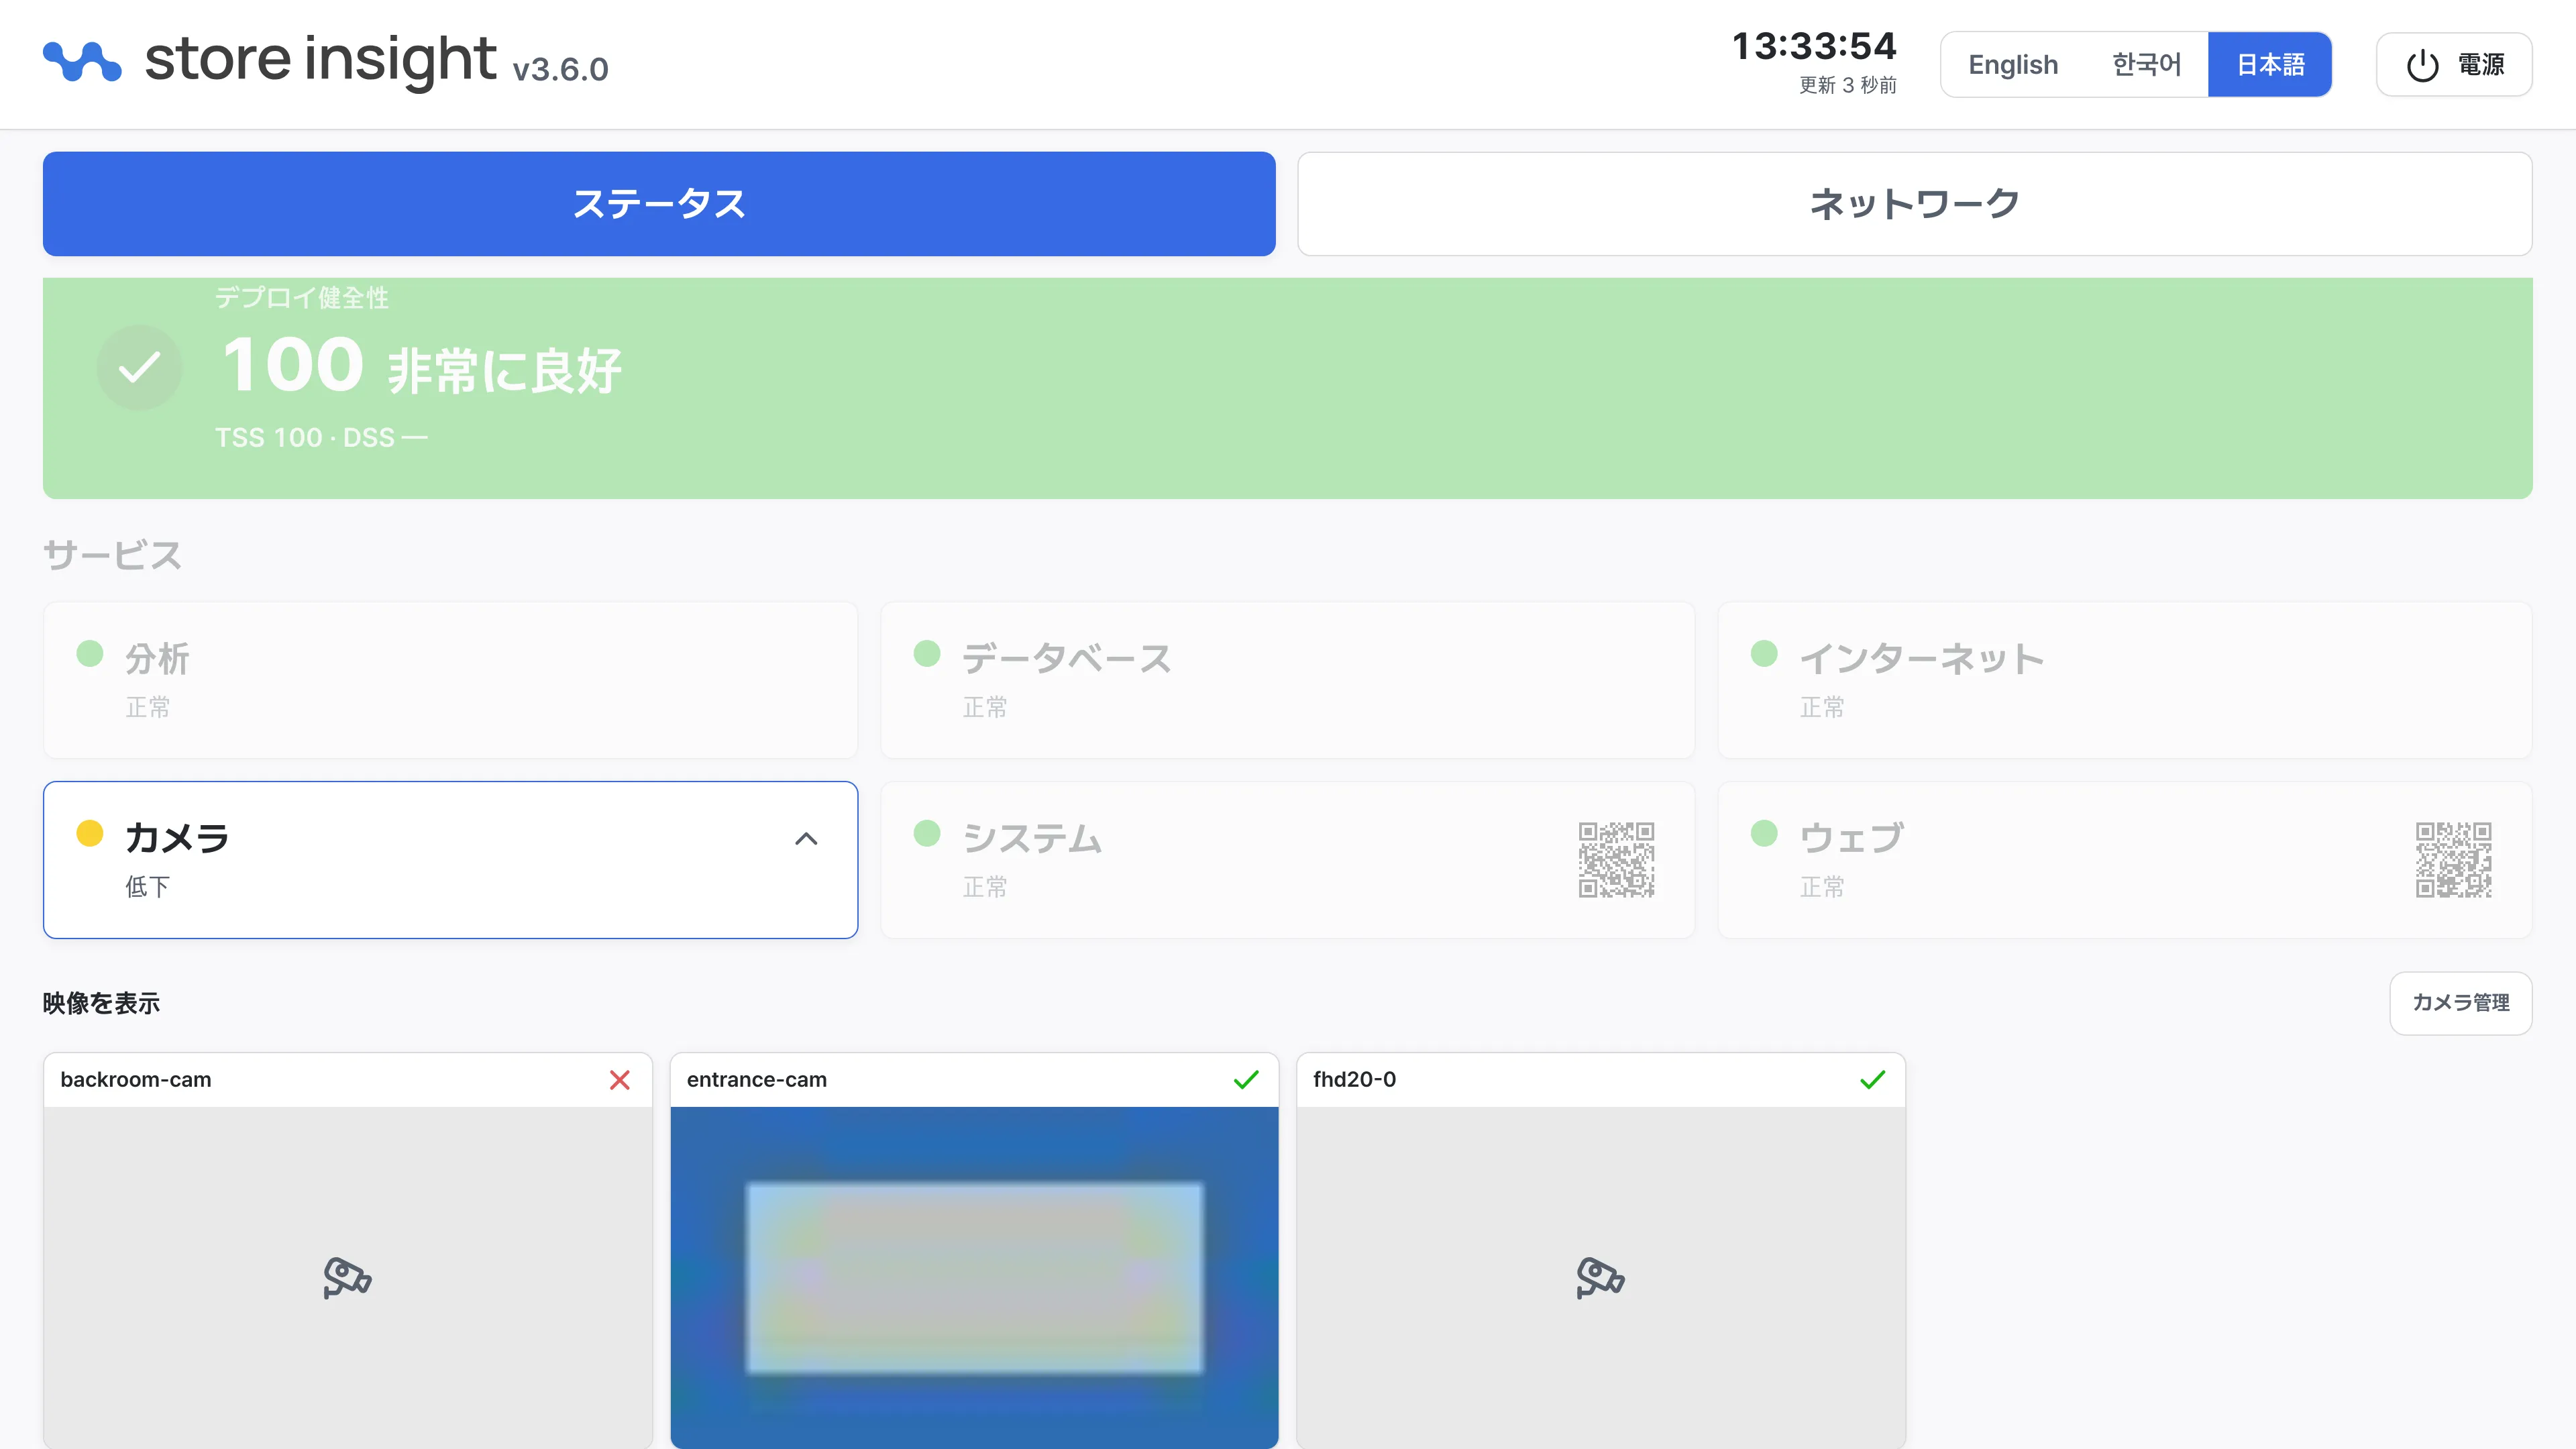
Task: Switch language to English
Action: click(2013, 65)
